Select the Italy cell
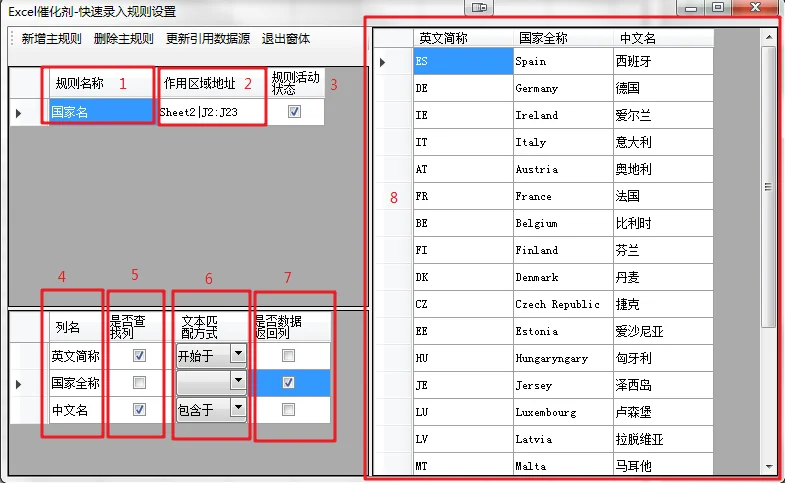 tap(563, 142)
